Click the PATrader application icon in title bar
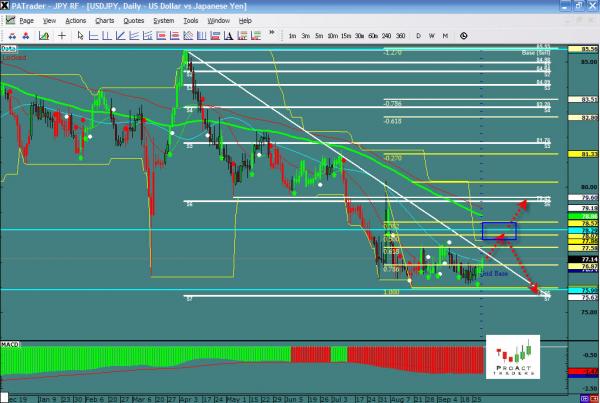This screenshot has width=600, height=403. coord(6,6)
